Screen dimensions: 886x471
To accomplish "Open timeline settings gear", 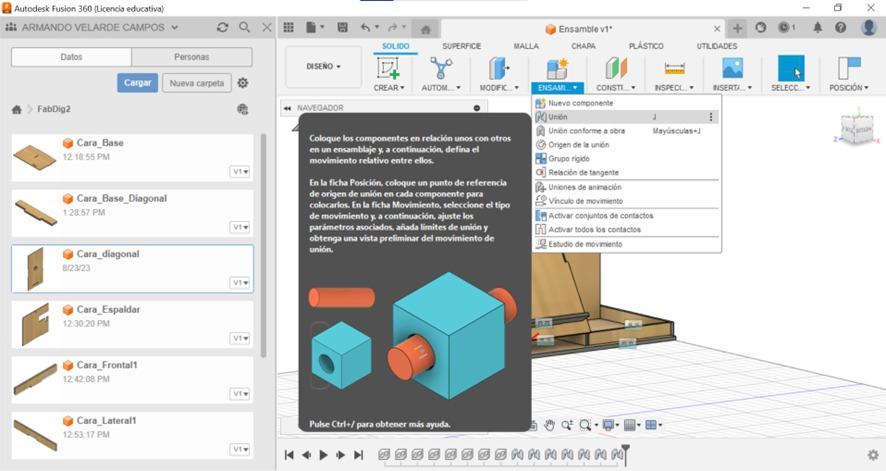I will point(873,455).
